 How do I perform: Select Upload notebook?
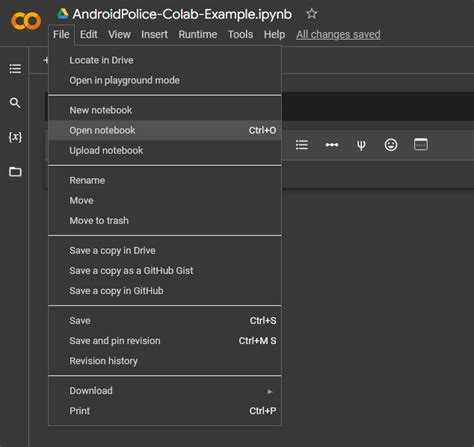coord(165,150)
